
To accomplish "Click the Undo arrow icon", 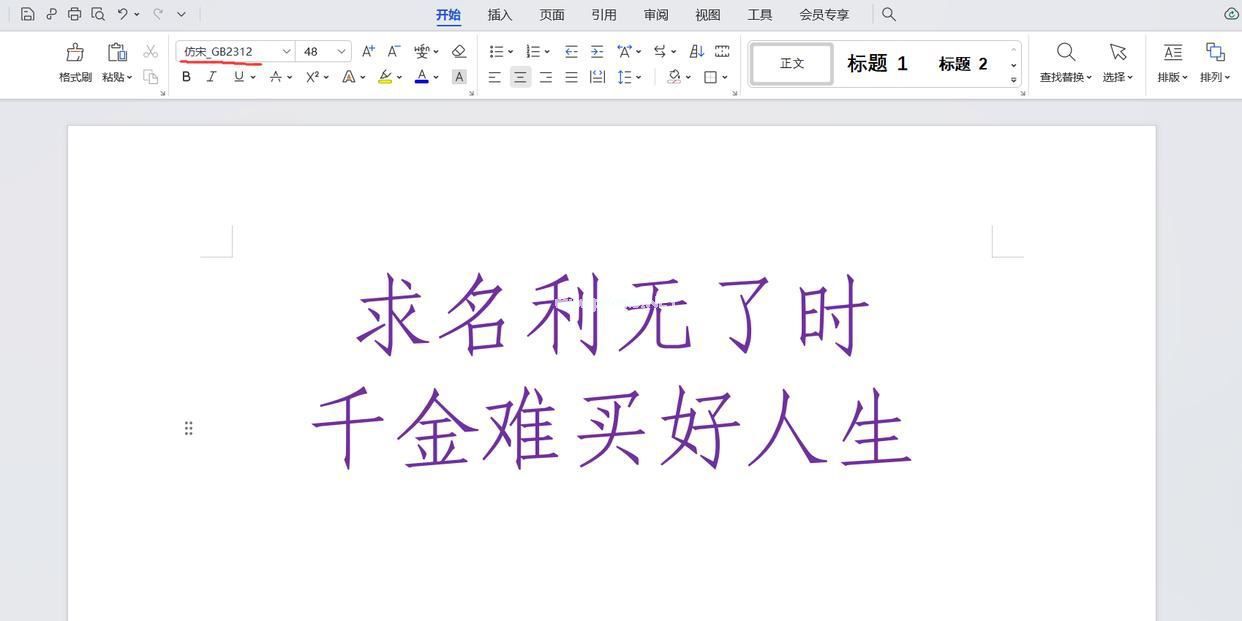I will click(122, 14).
